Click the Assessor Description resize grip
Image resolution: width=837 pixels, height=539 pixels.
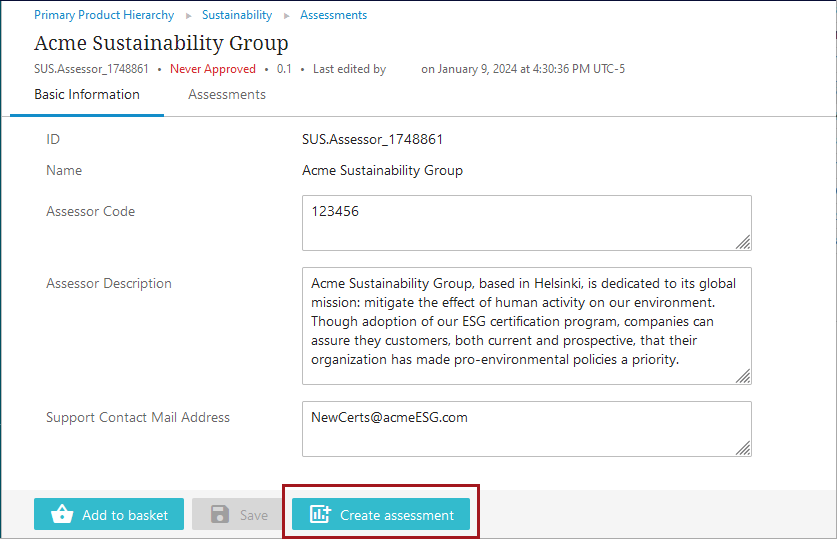tap(743, 376)
